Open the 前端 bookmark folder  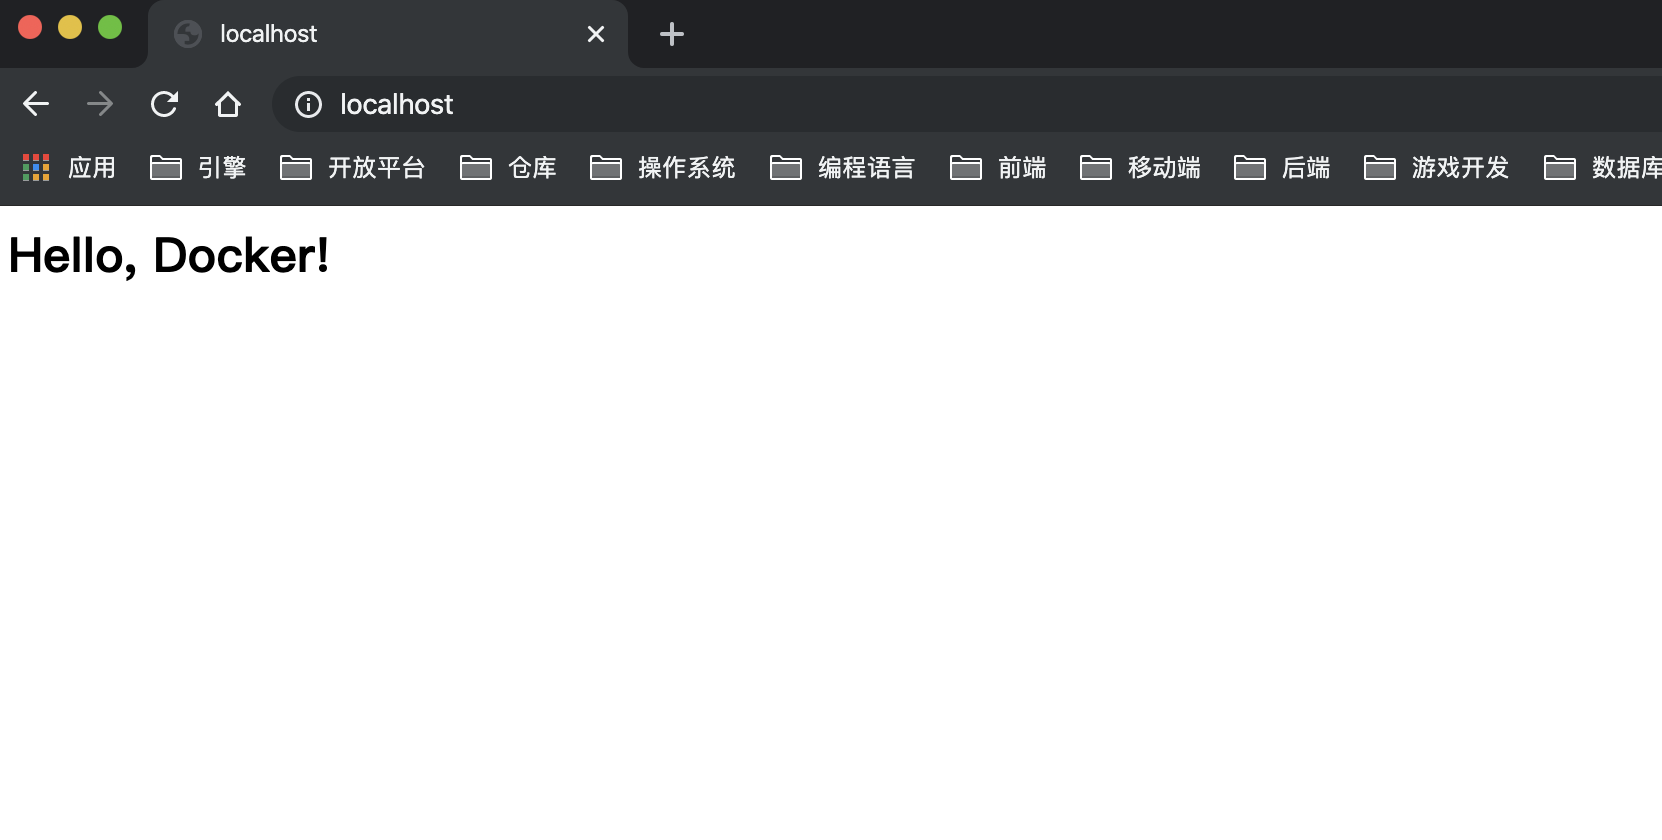[998, 167]
